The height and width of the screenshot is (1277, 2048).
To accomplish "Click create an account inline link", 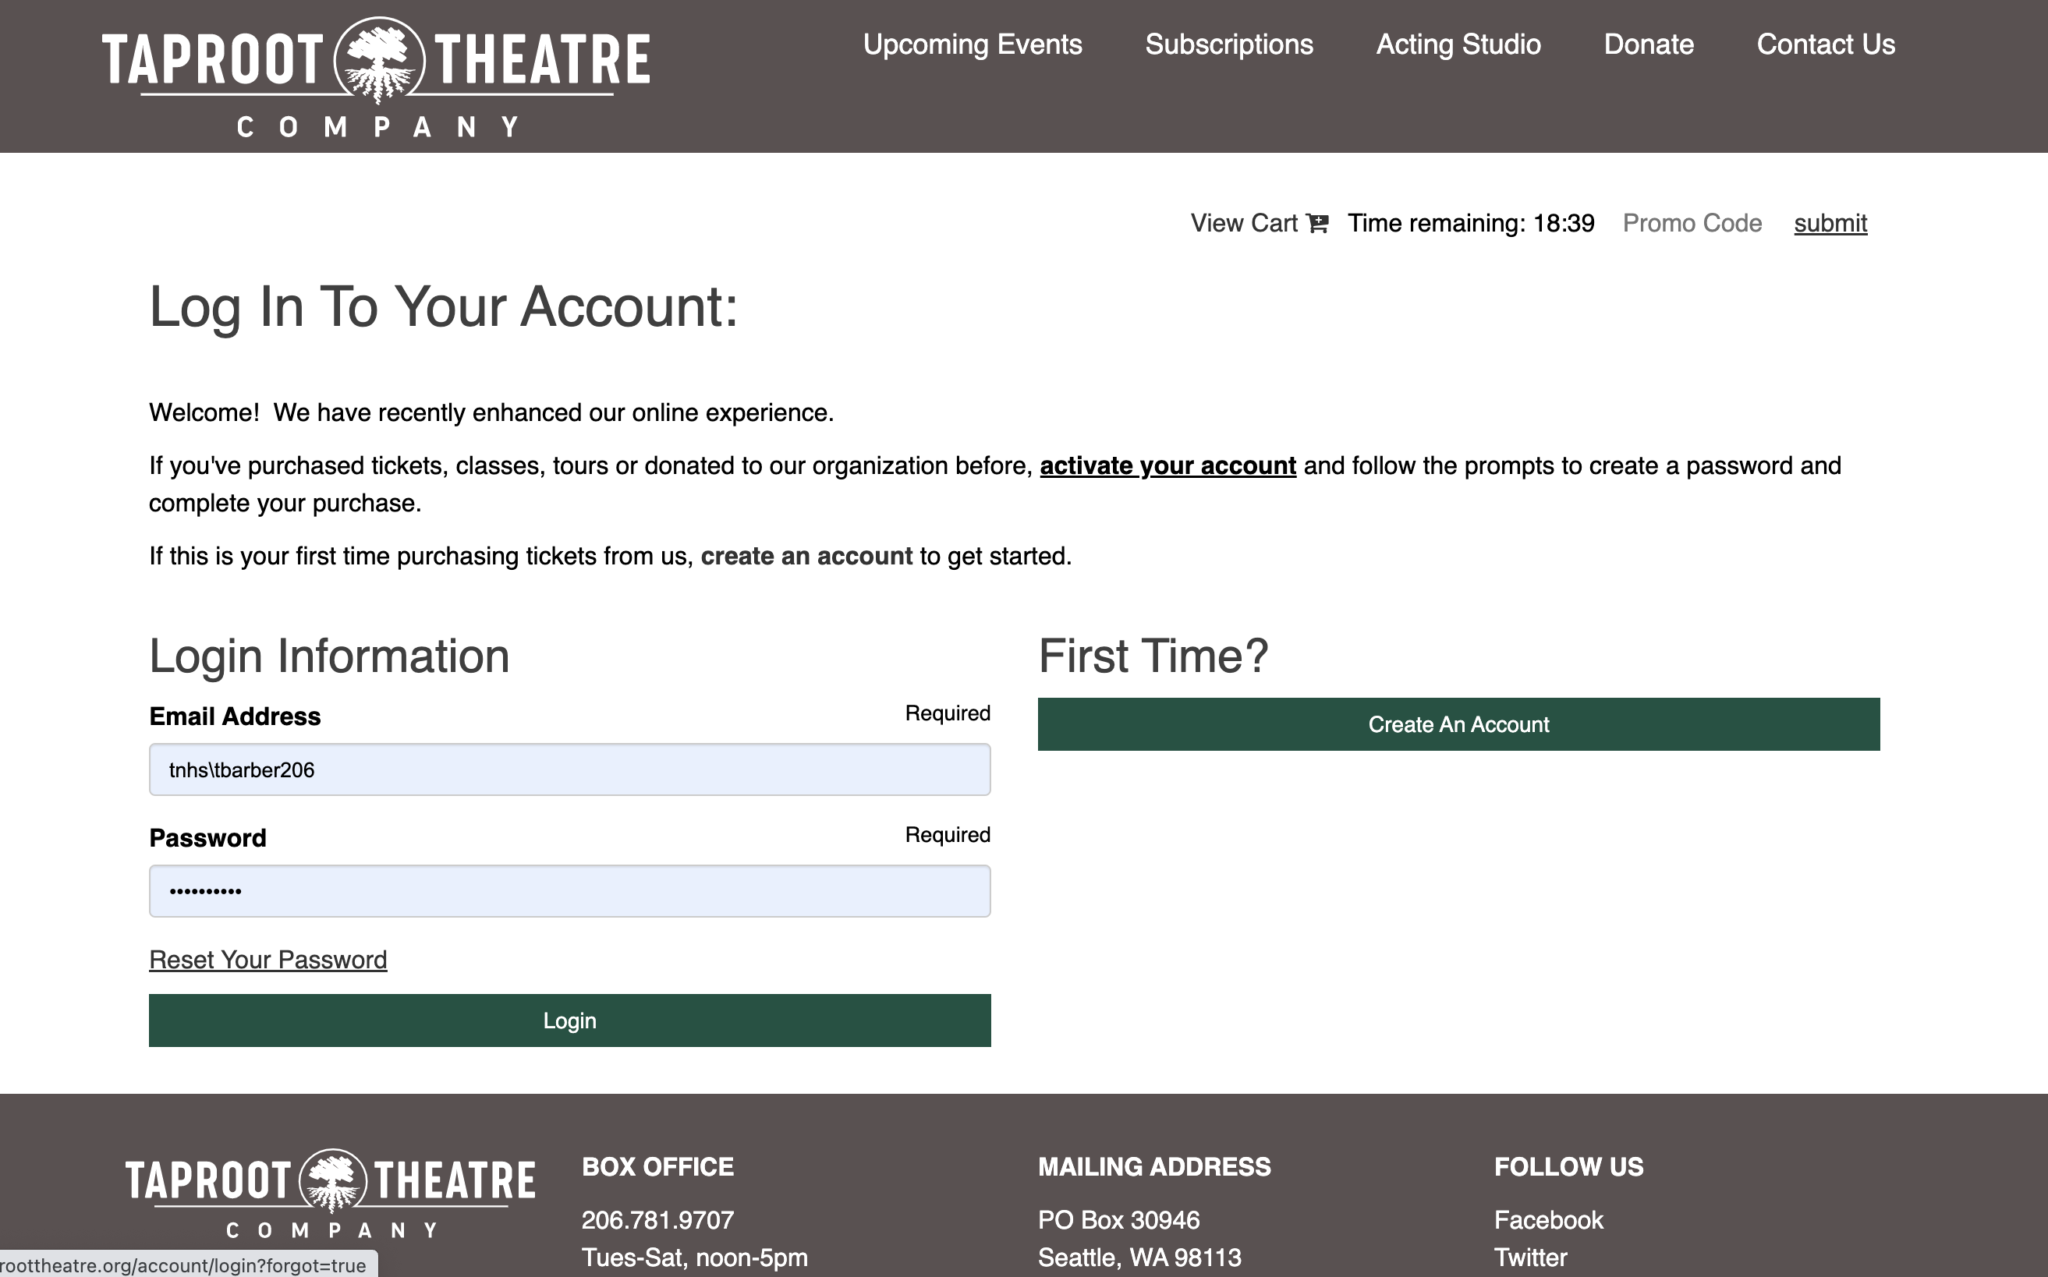I will [x=806, y=556].
